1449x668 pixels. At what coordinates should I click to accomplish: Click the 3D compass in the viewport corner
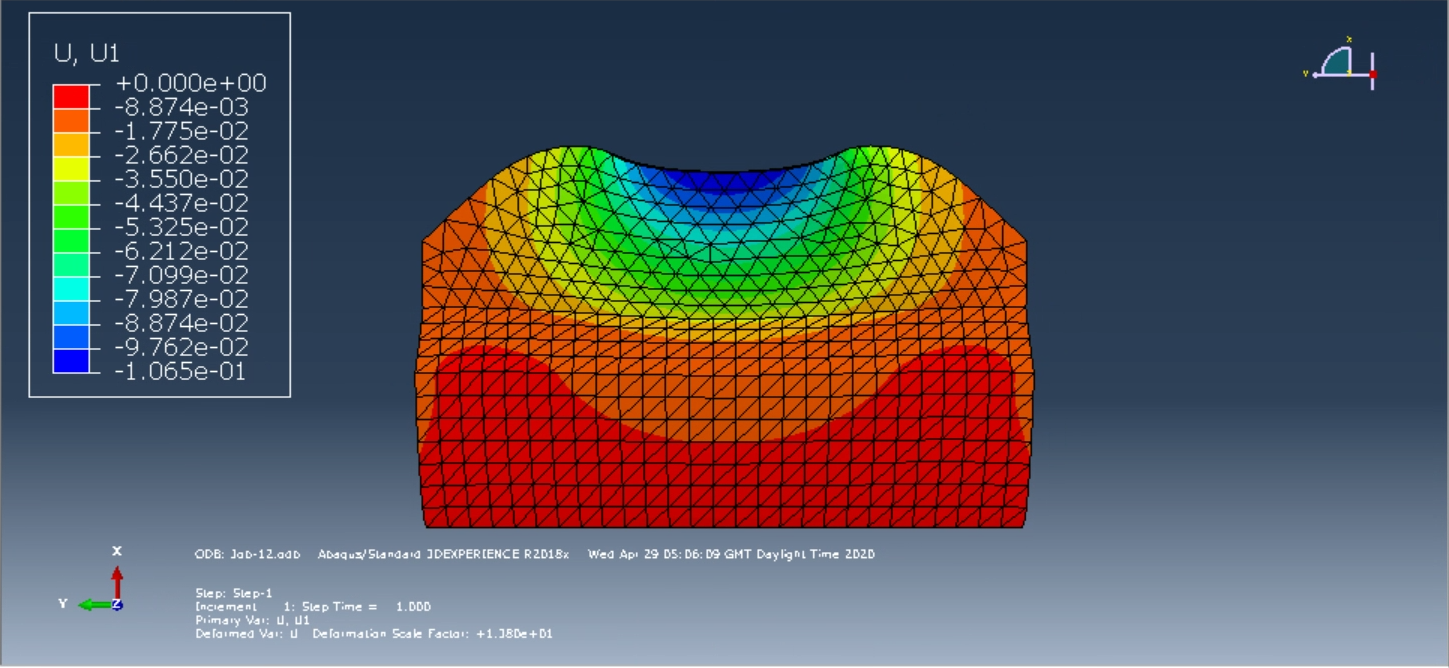(x=1343, y=64)
